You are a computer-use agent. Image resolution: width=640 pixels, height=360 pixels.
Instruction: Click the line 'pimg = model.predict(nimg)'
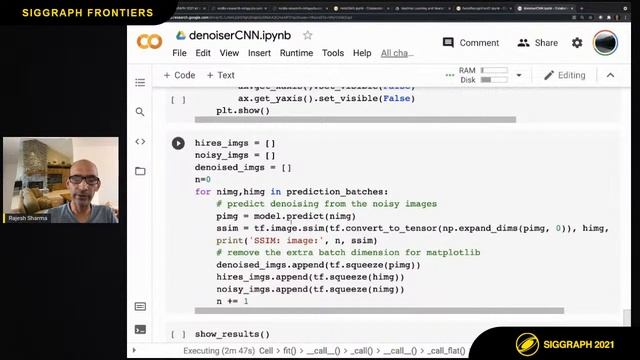(x=286, y=216)
